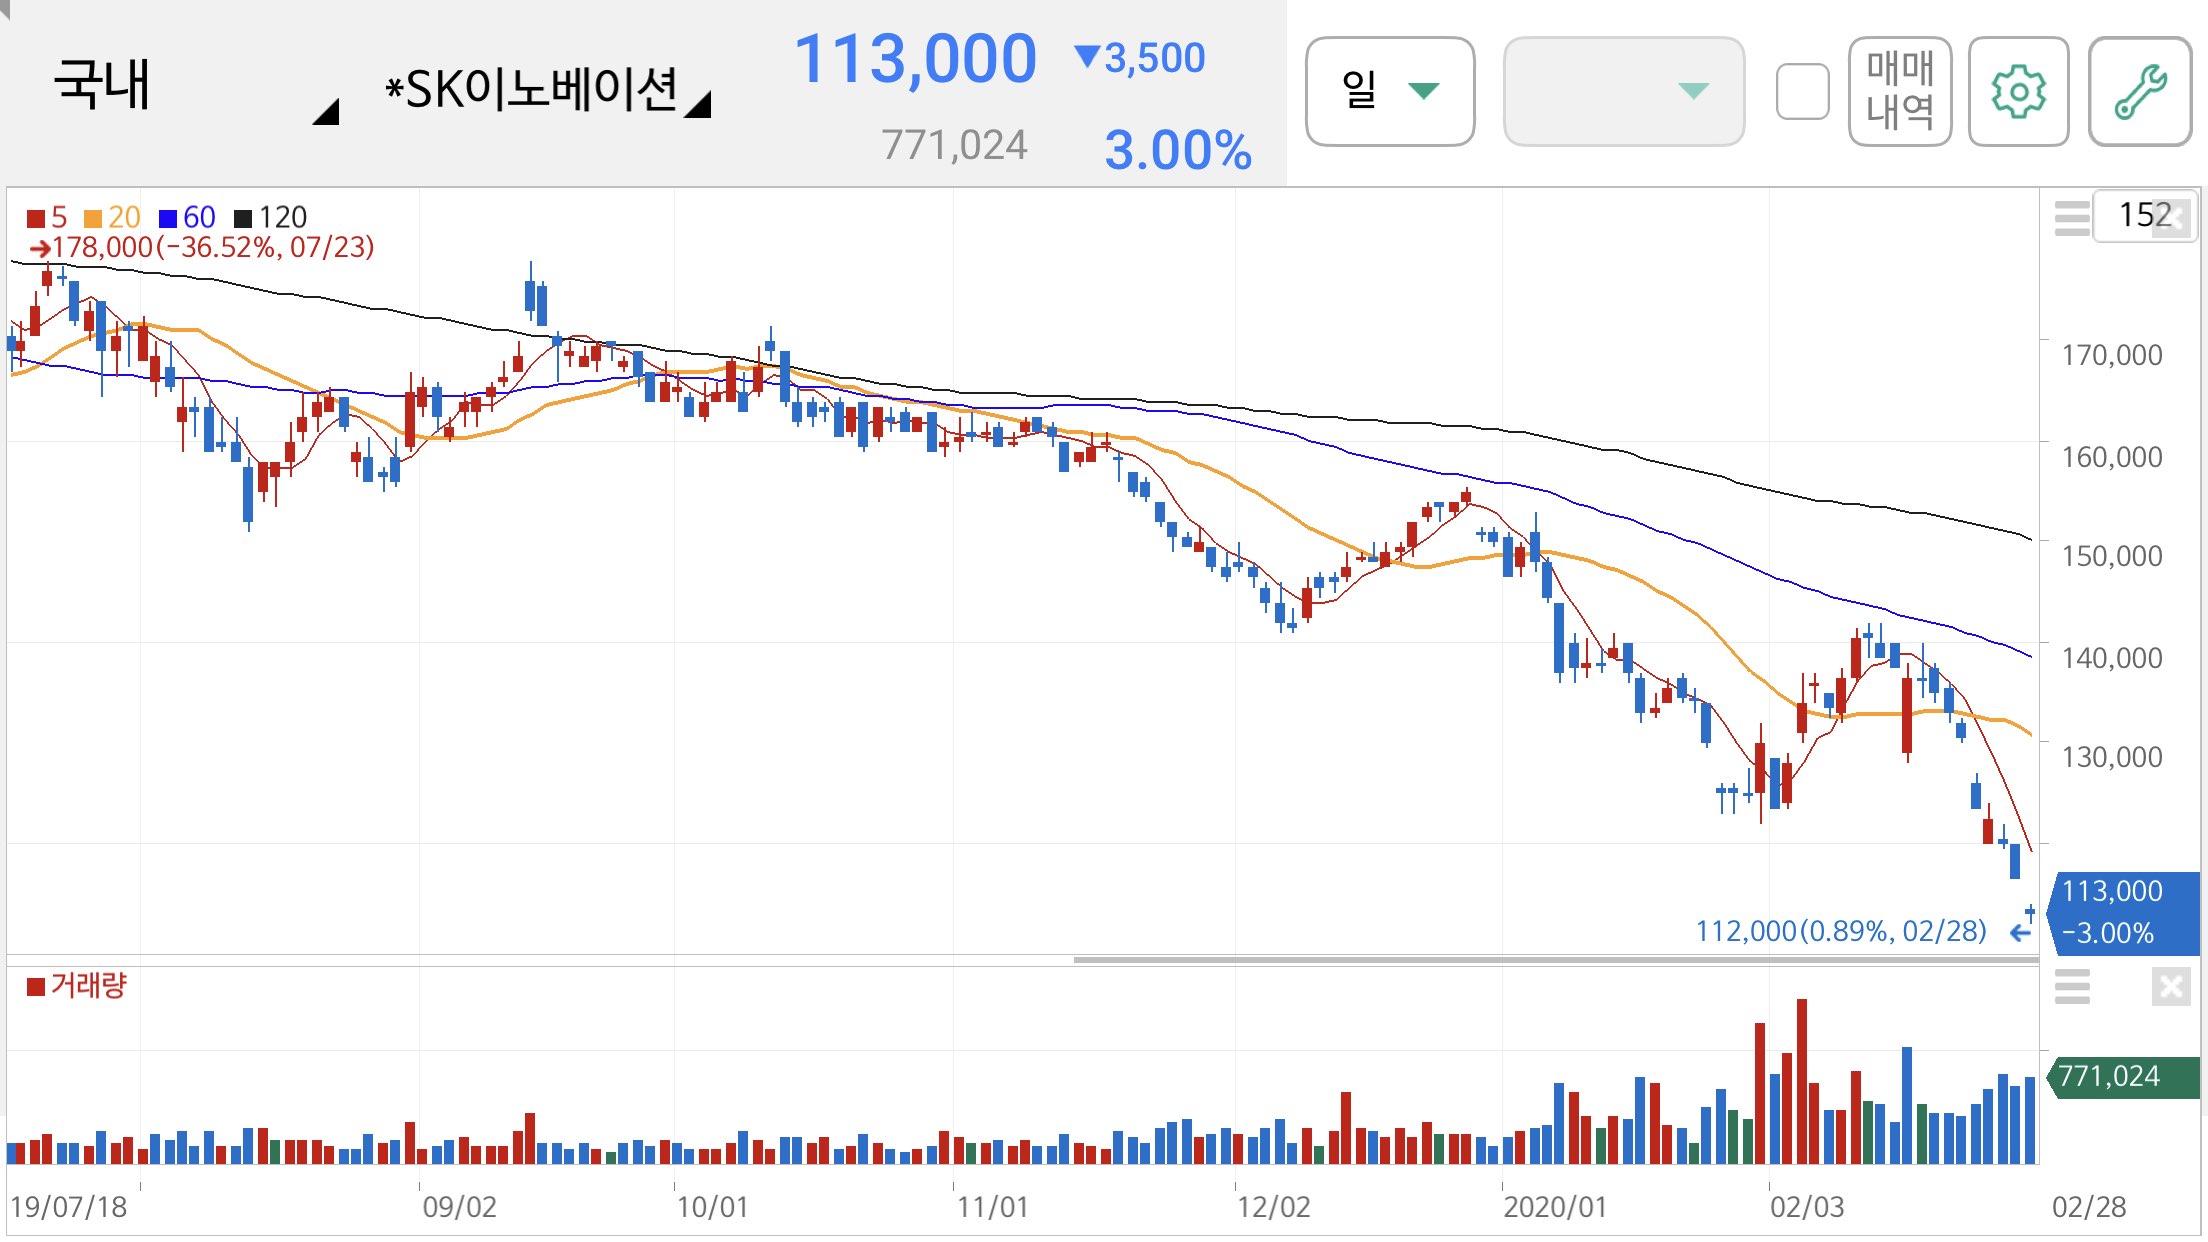Click the red 5-day moving average swatch
The width and height of the screenshot is (2208, 1242).
point(35,218)
